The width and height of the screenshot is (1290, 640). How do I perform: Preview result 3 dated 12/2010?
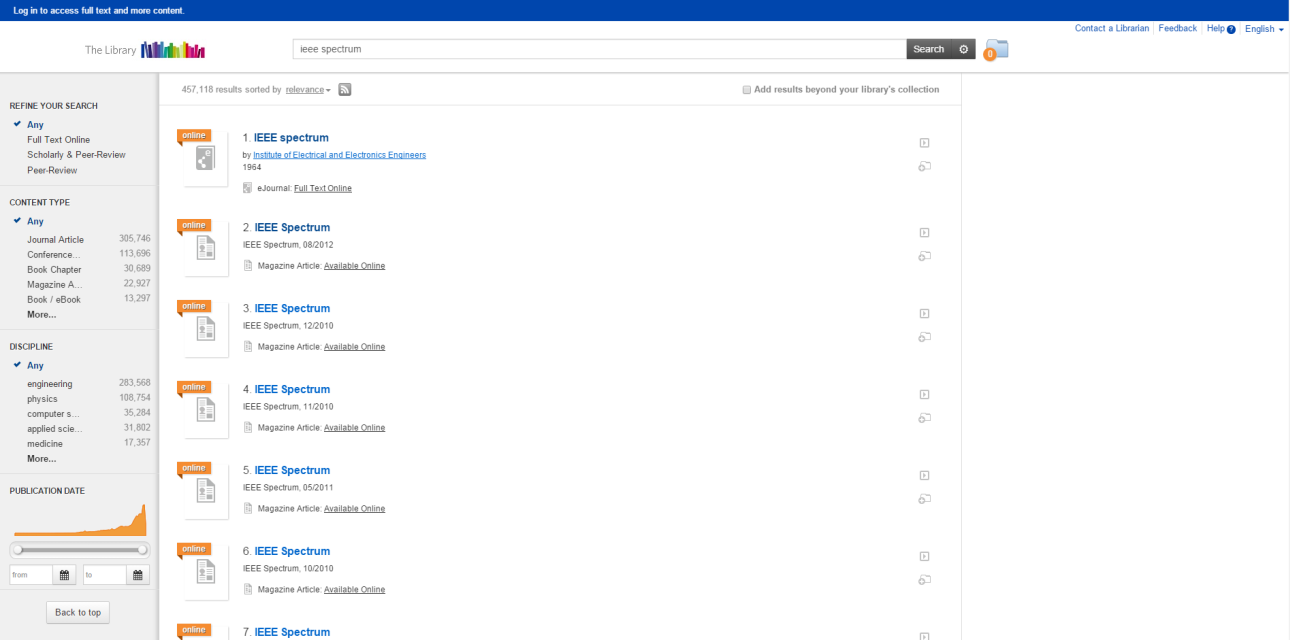[925, 314]
